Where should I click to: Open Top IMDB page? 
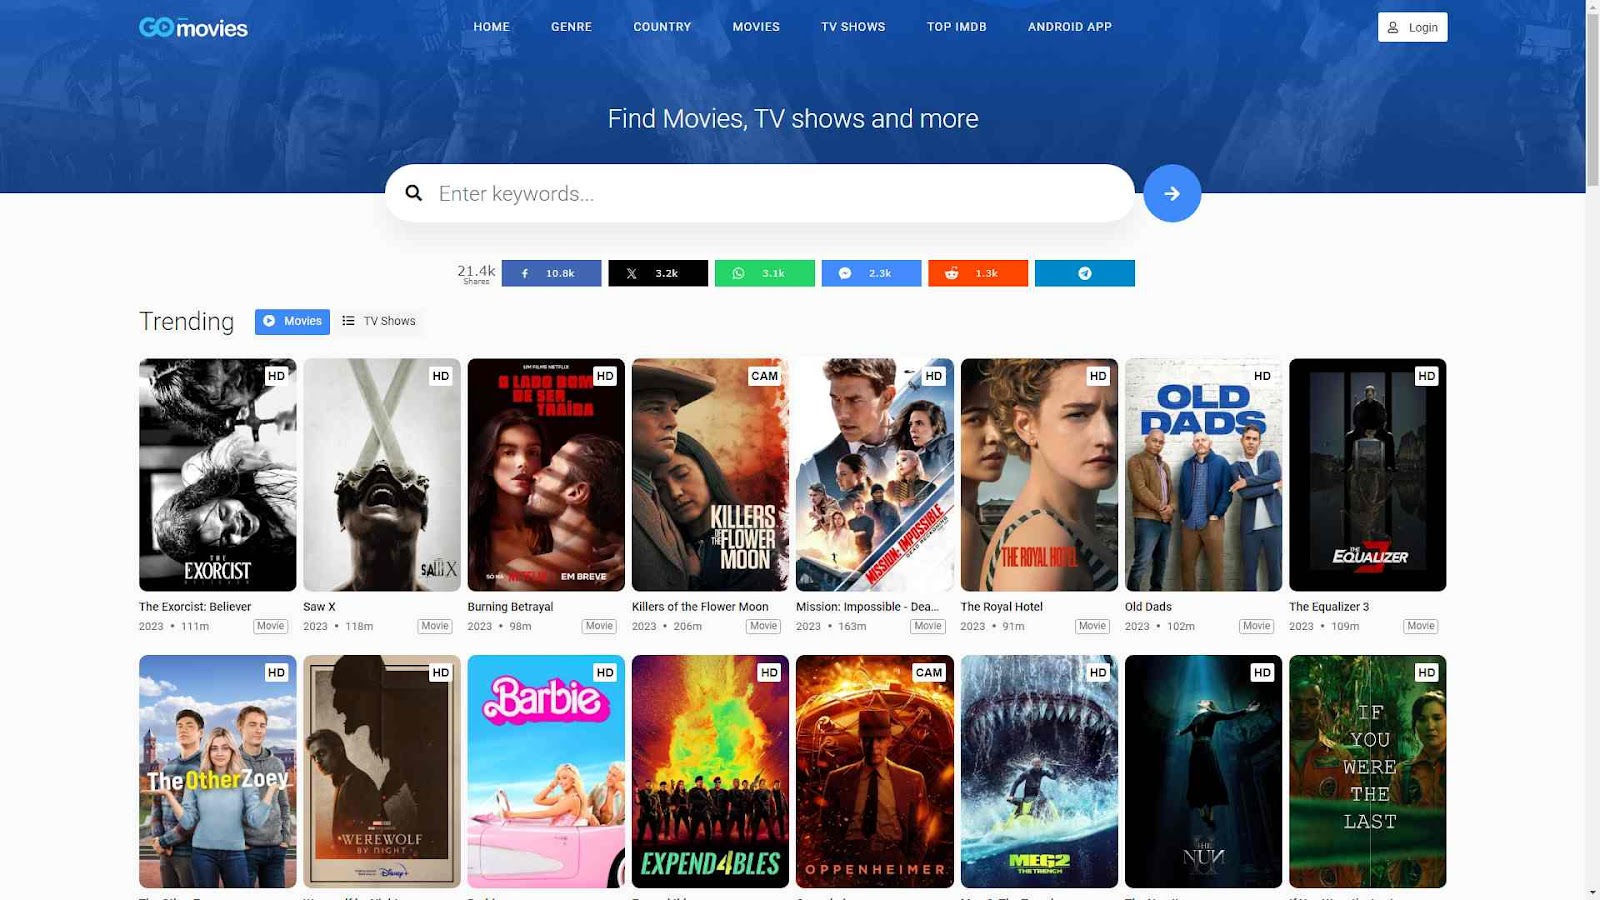(957, 27)
